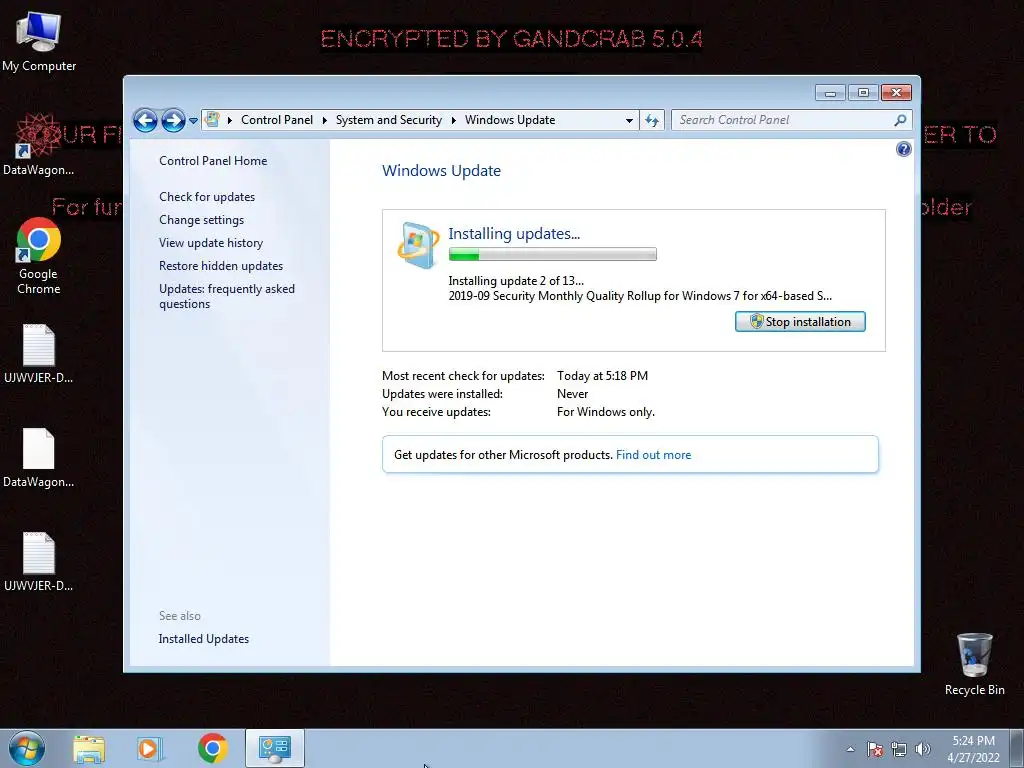This screenshot has width=1024, height=768.
Task: Select bottom UJWVJER-D text file icon
Action: click(39, 562)
